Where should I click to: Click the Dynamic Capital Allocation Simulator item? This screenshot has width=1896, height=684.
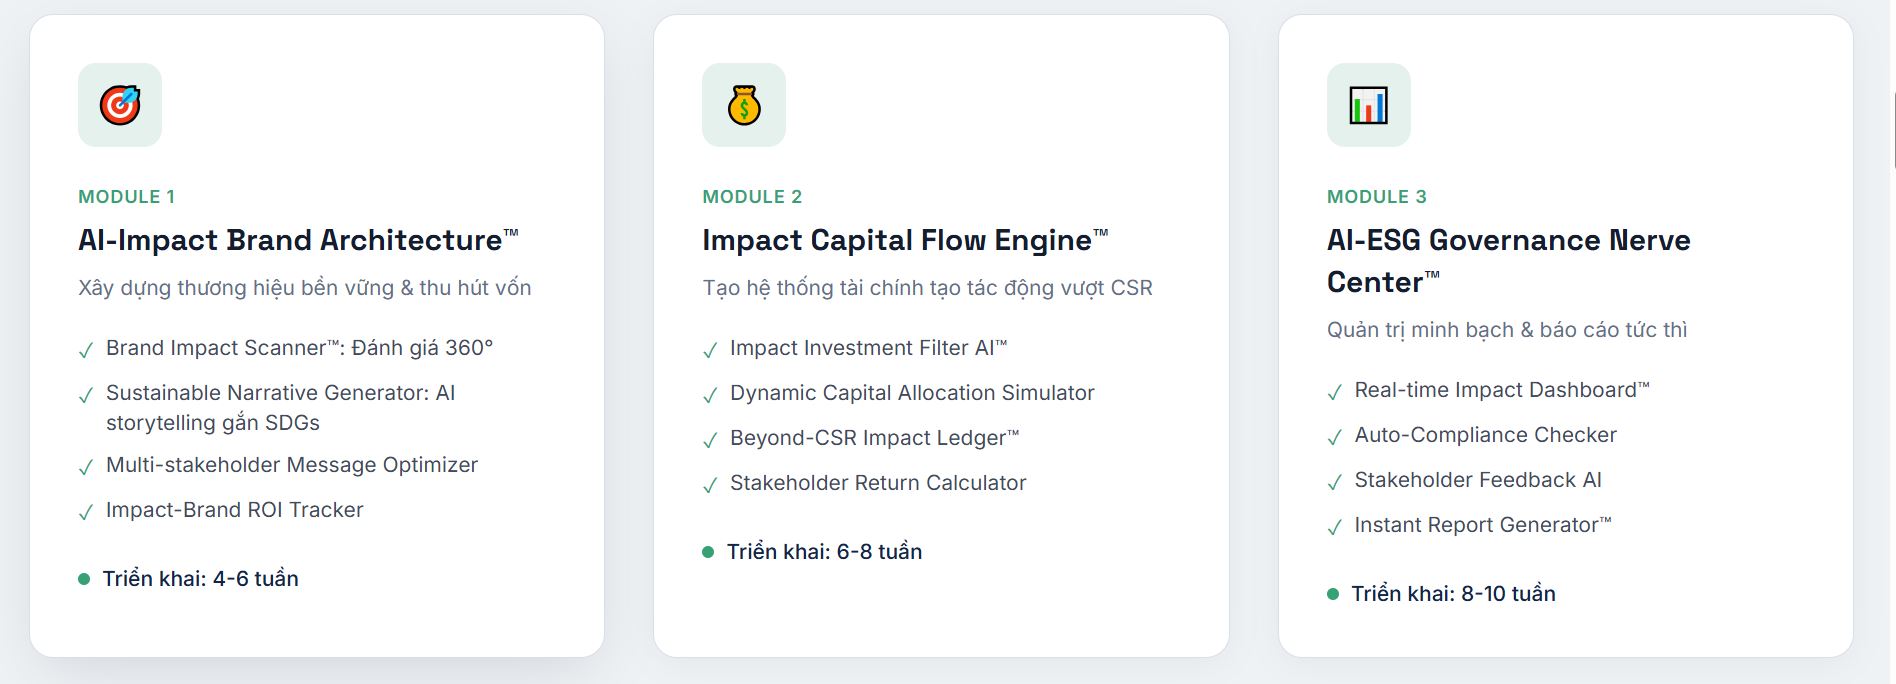pos(912,393)
